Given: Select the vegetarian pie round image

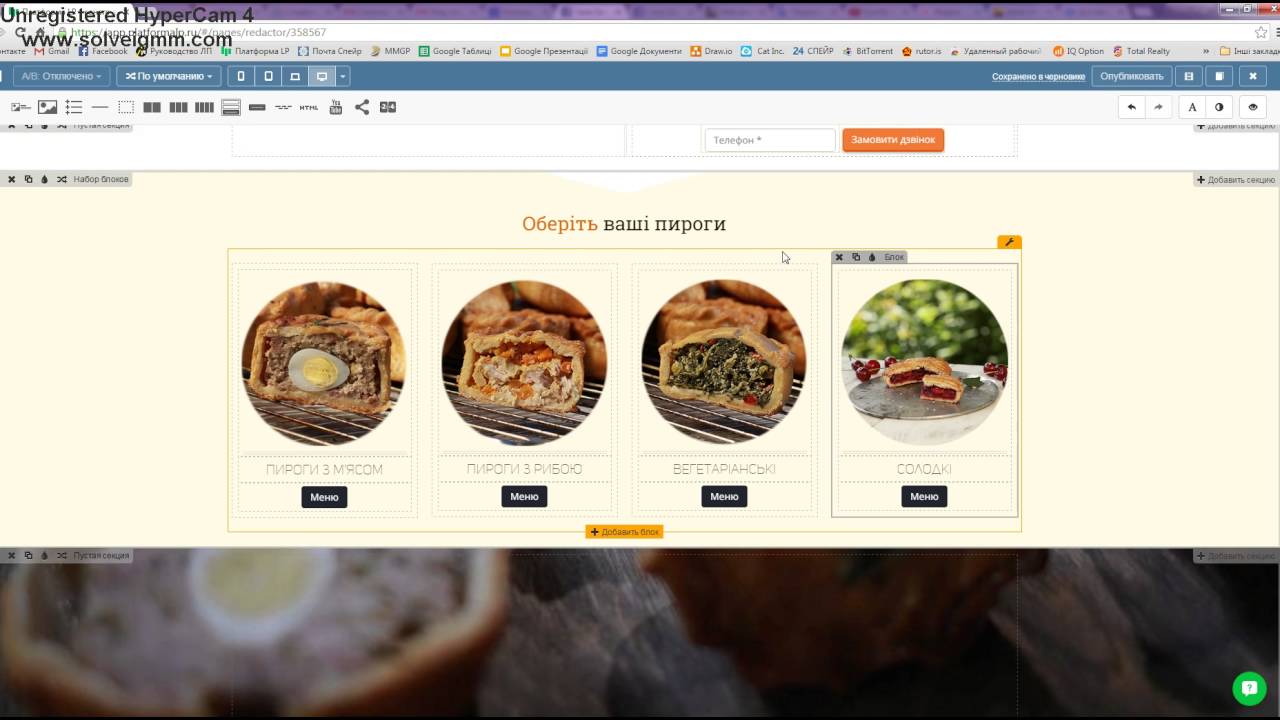Looking at the screenshot, I should tap(724, 362).
